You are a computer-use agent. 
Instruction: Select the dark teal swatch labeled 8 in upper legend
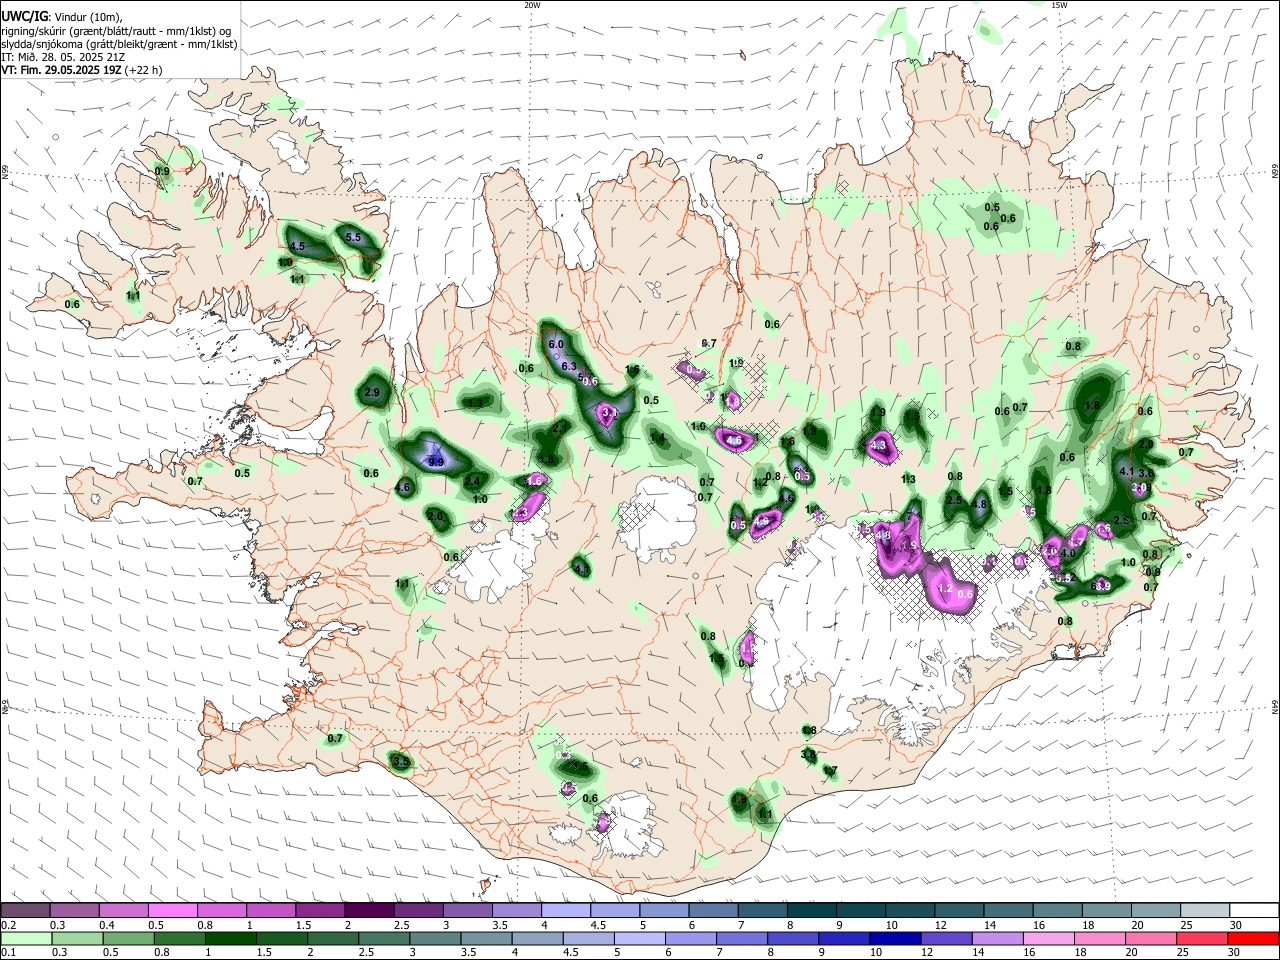[811, 910]
